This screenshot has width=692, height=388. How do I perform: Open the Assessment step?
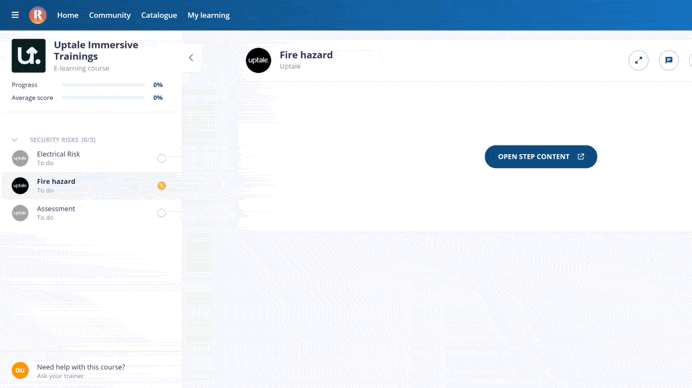click(90, 213)
